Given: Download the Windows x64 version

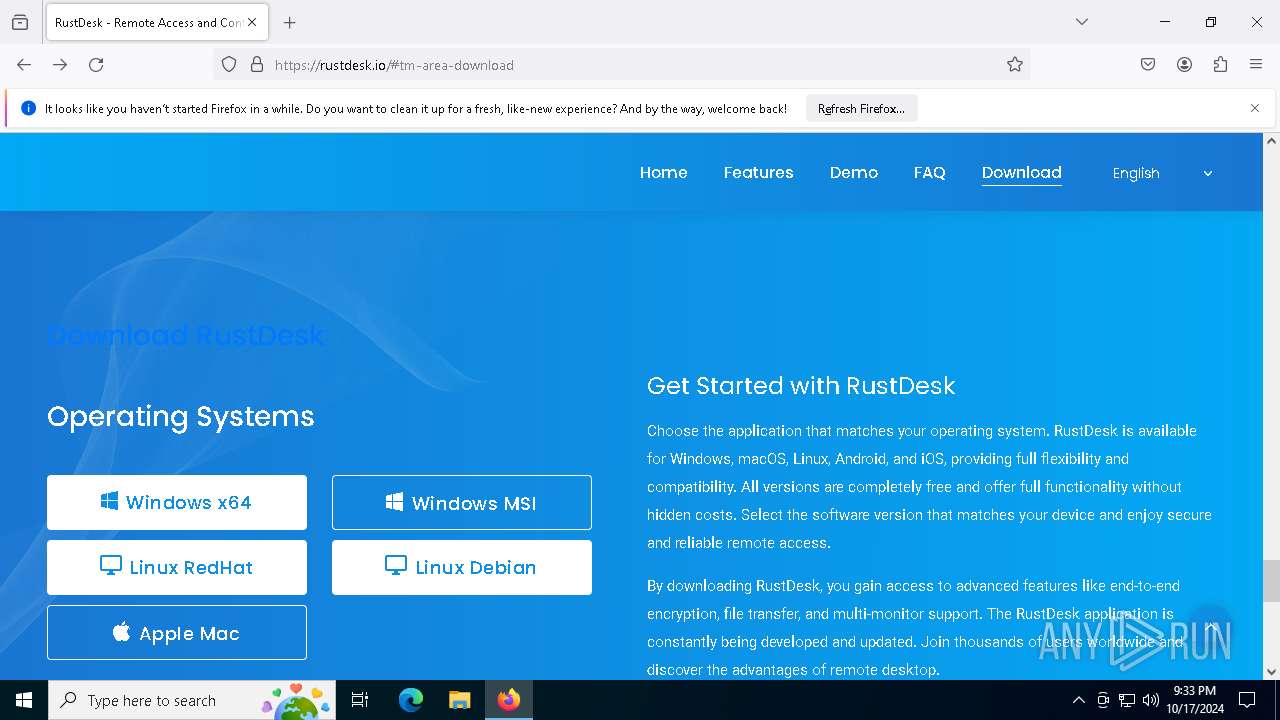Looking at the screenshot, I should point(177,502).
